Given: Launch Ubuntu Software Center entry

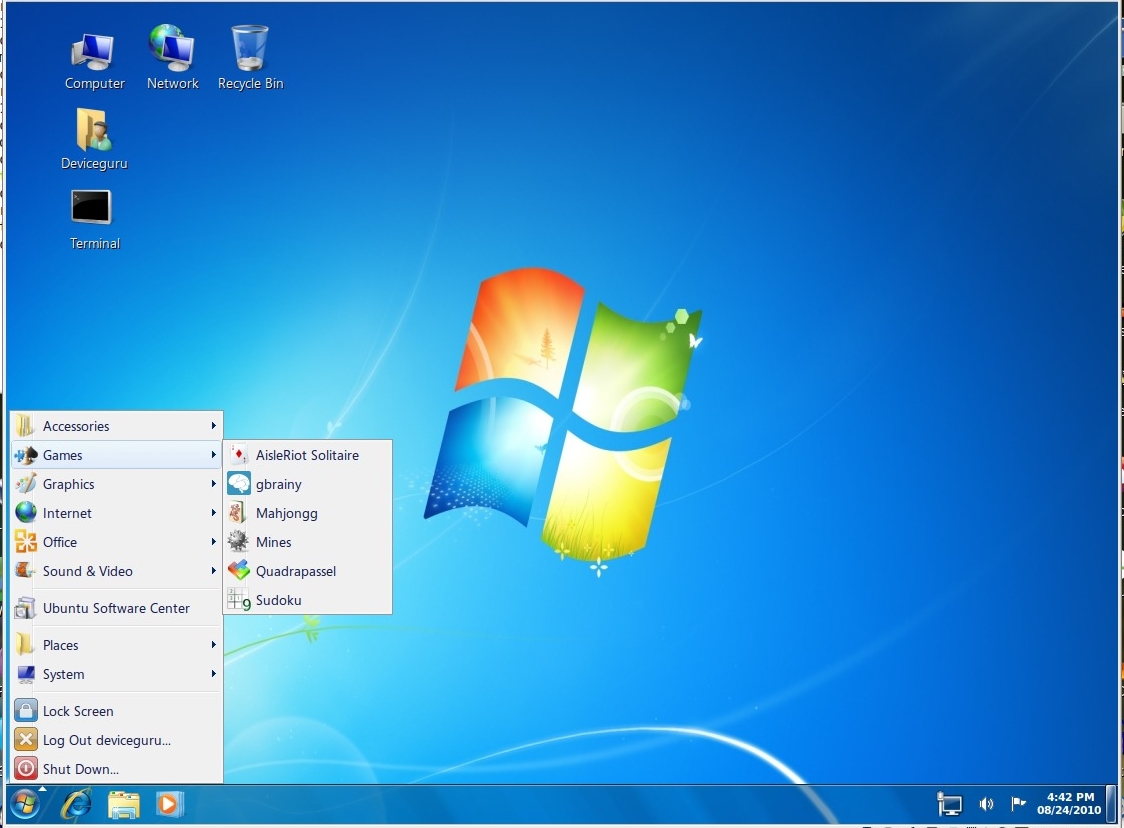Looking at the screenshot, I should pyautogui.click(x=116, y=608).
